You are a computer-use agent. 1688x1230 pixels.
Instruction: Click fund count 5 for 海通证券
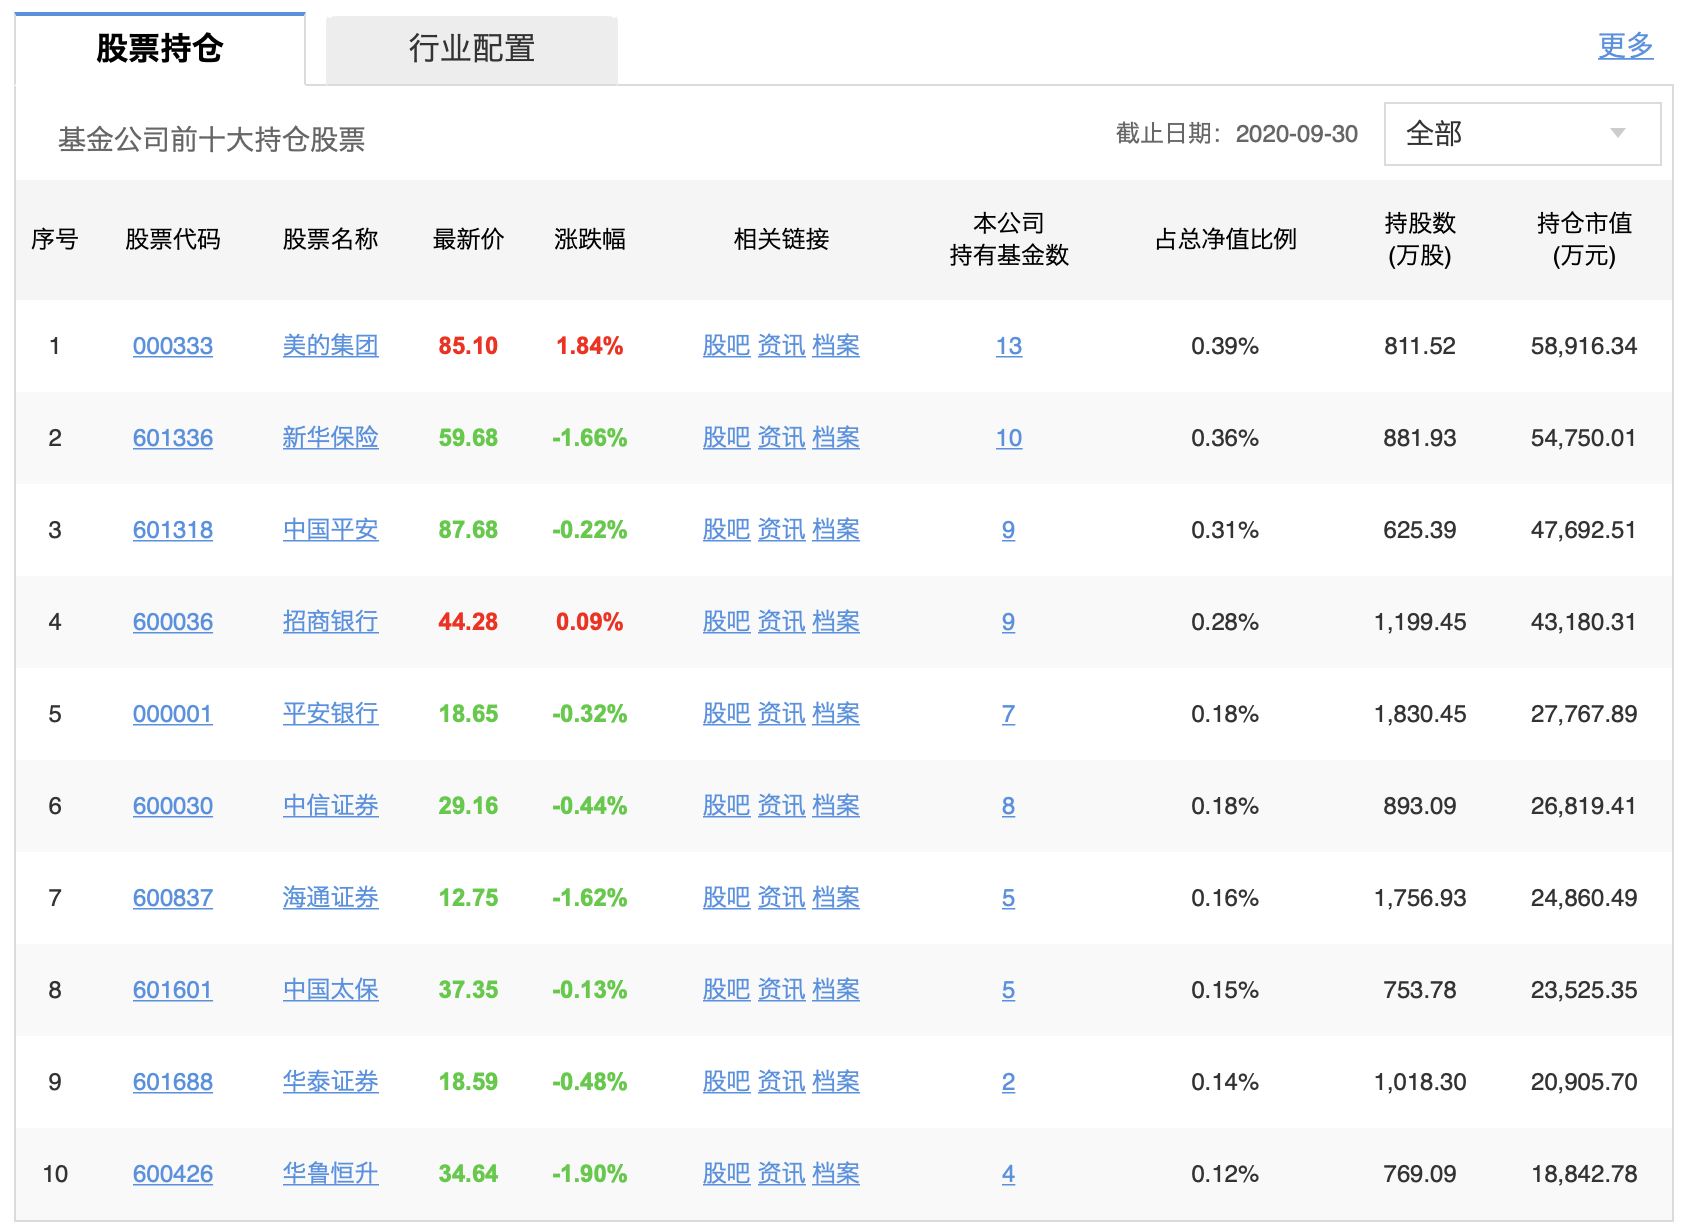[1009, 898]
